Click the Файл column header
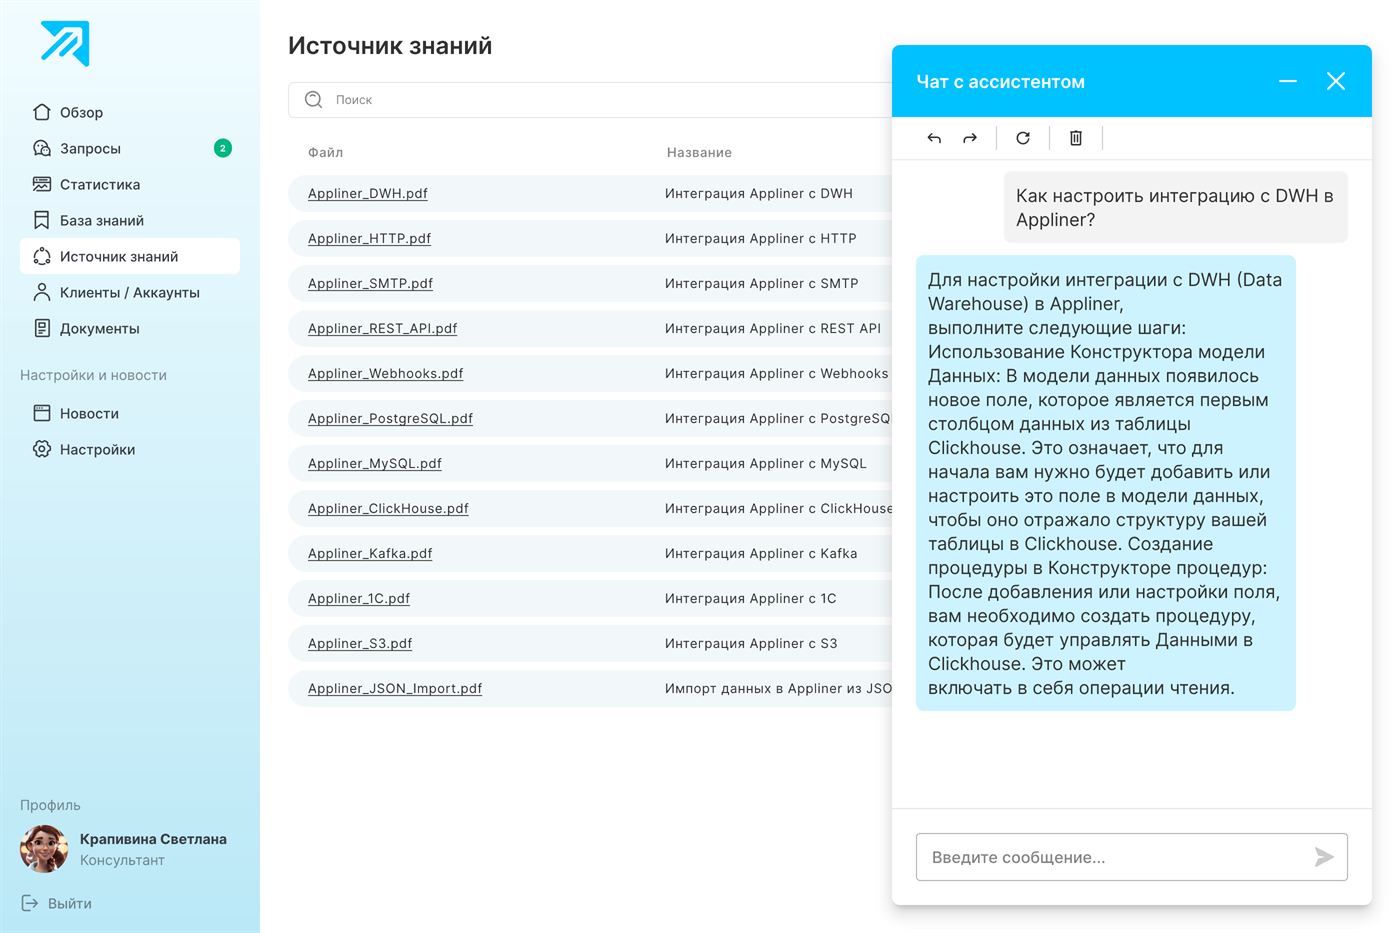Screen dimensions: 1400x933 (x=325, y=152)
